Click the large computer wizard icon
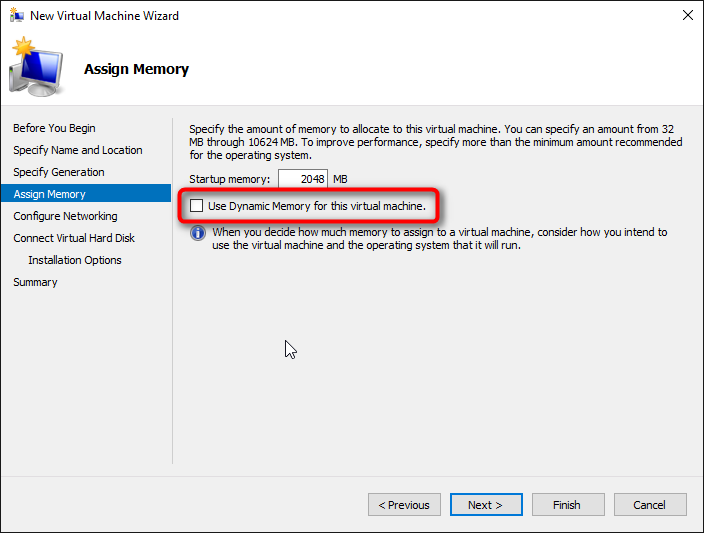This screenshot has width=704, height=533. tap(36, 67)
